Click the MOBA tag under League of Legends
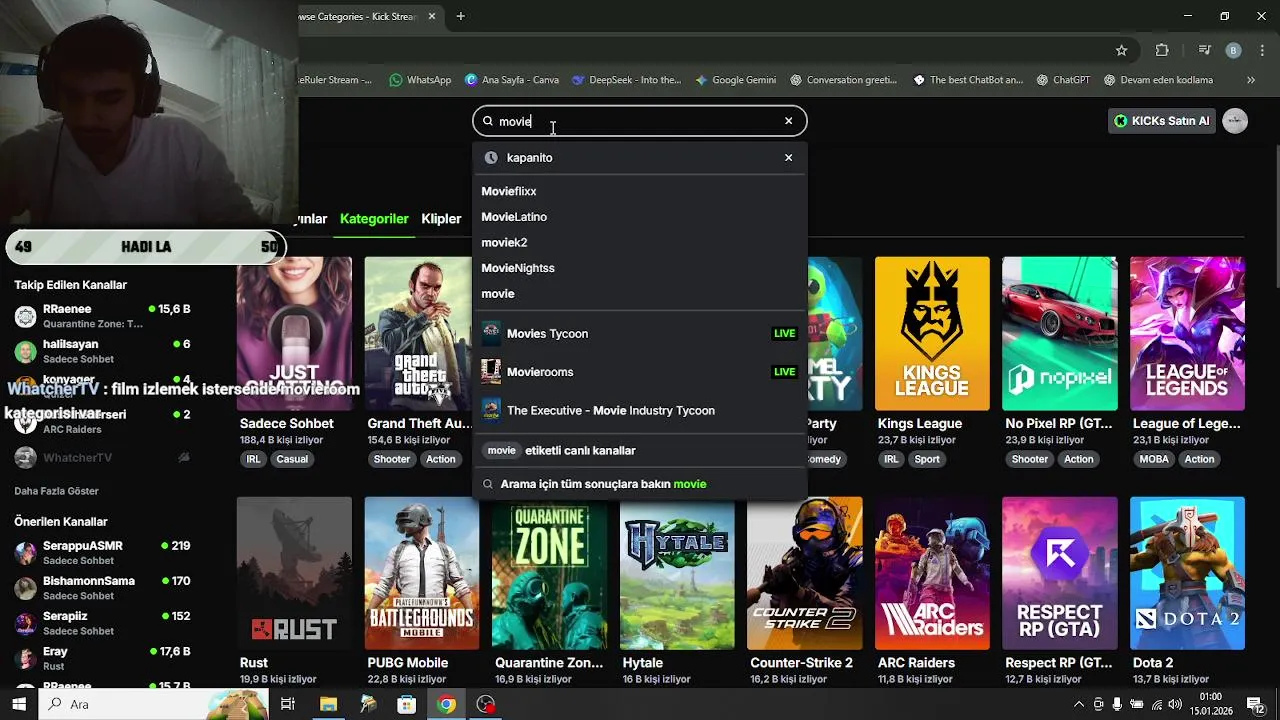 point(1154,459)
